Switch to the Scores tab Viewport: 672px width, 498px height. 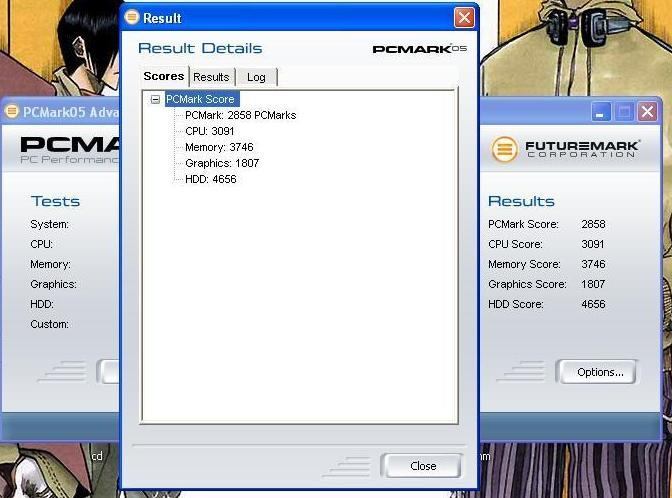pos(163,76)
